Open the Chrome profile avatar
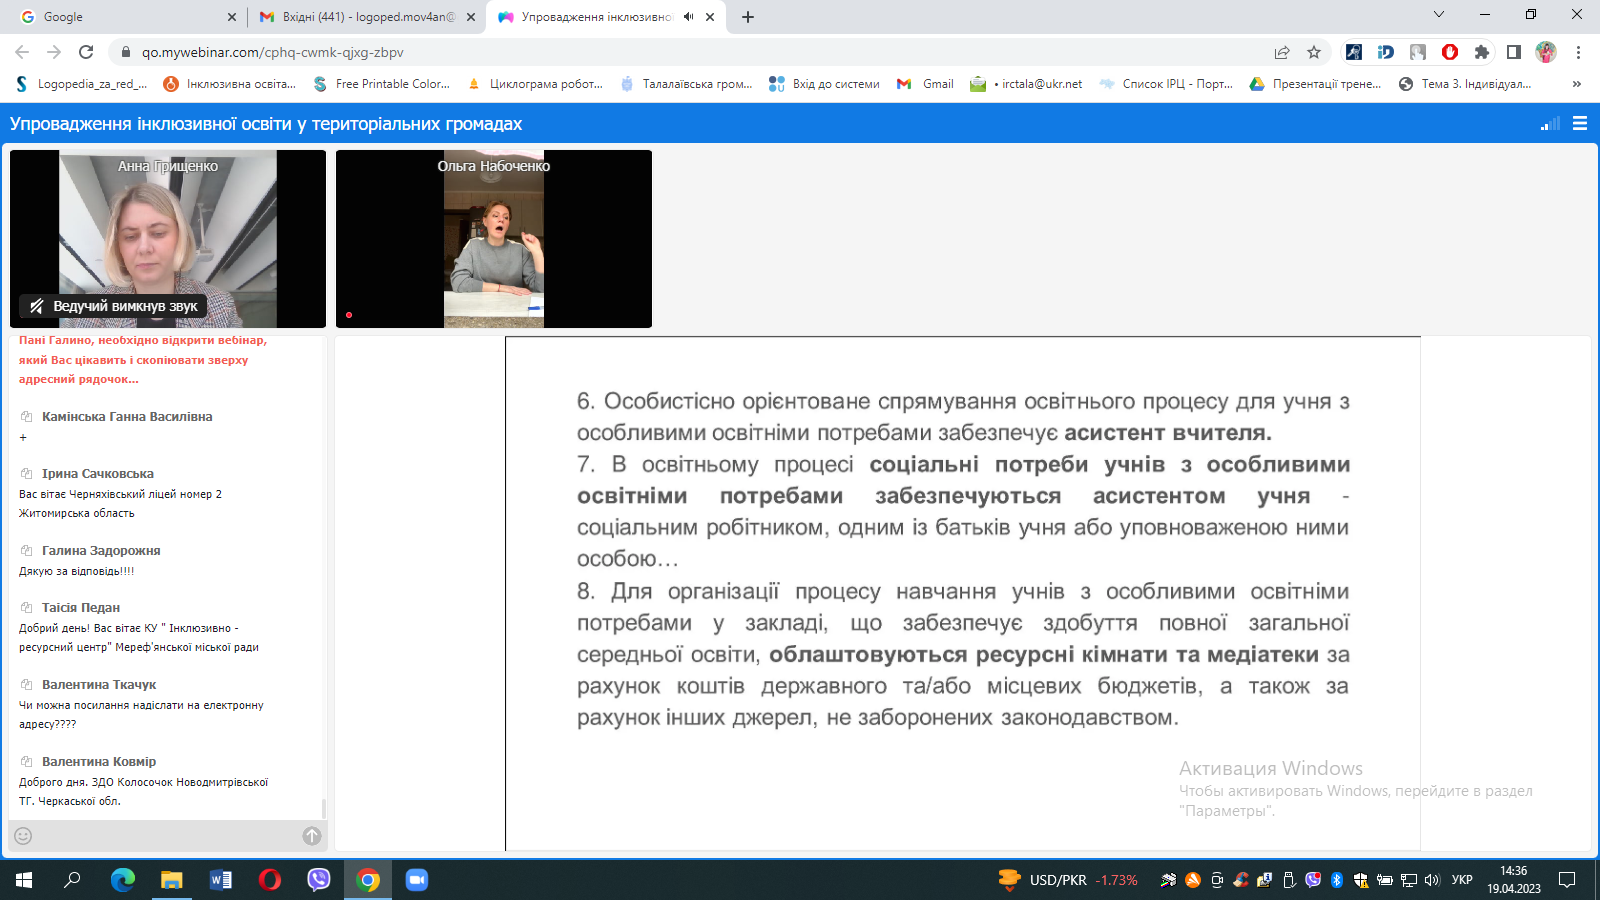The width and height of the screenshot is (1600, 900). pyautogui.click(x=1546, y=52)
